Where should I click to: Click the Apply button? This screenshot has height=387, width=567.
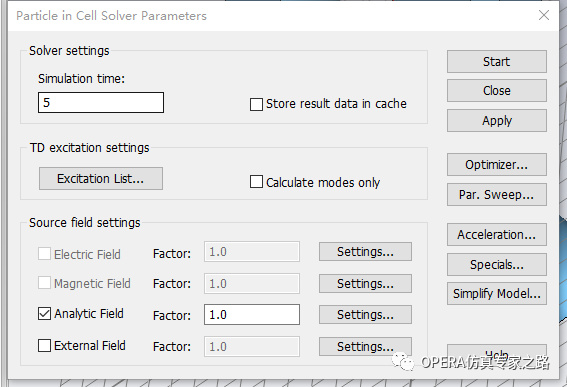pos(496,120)
